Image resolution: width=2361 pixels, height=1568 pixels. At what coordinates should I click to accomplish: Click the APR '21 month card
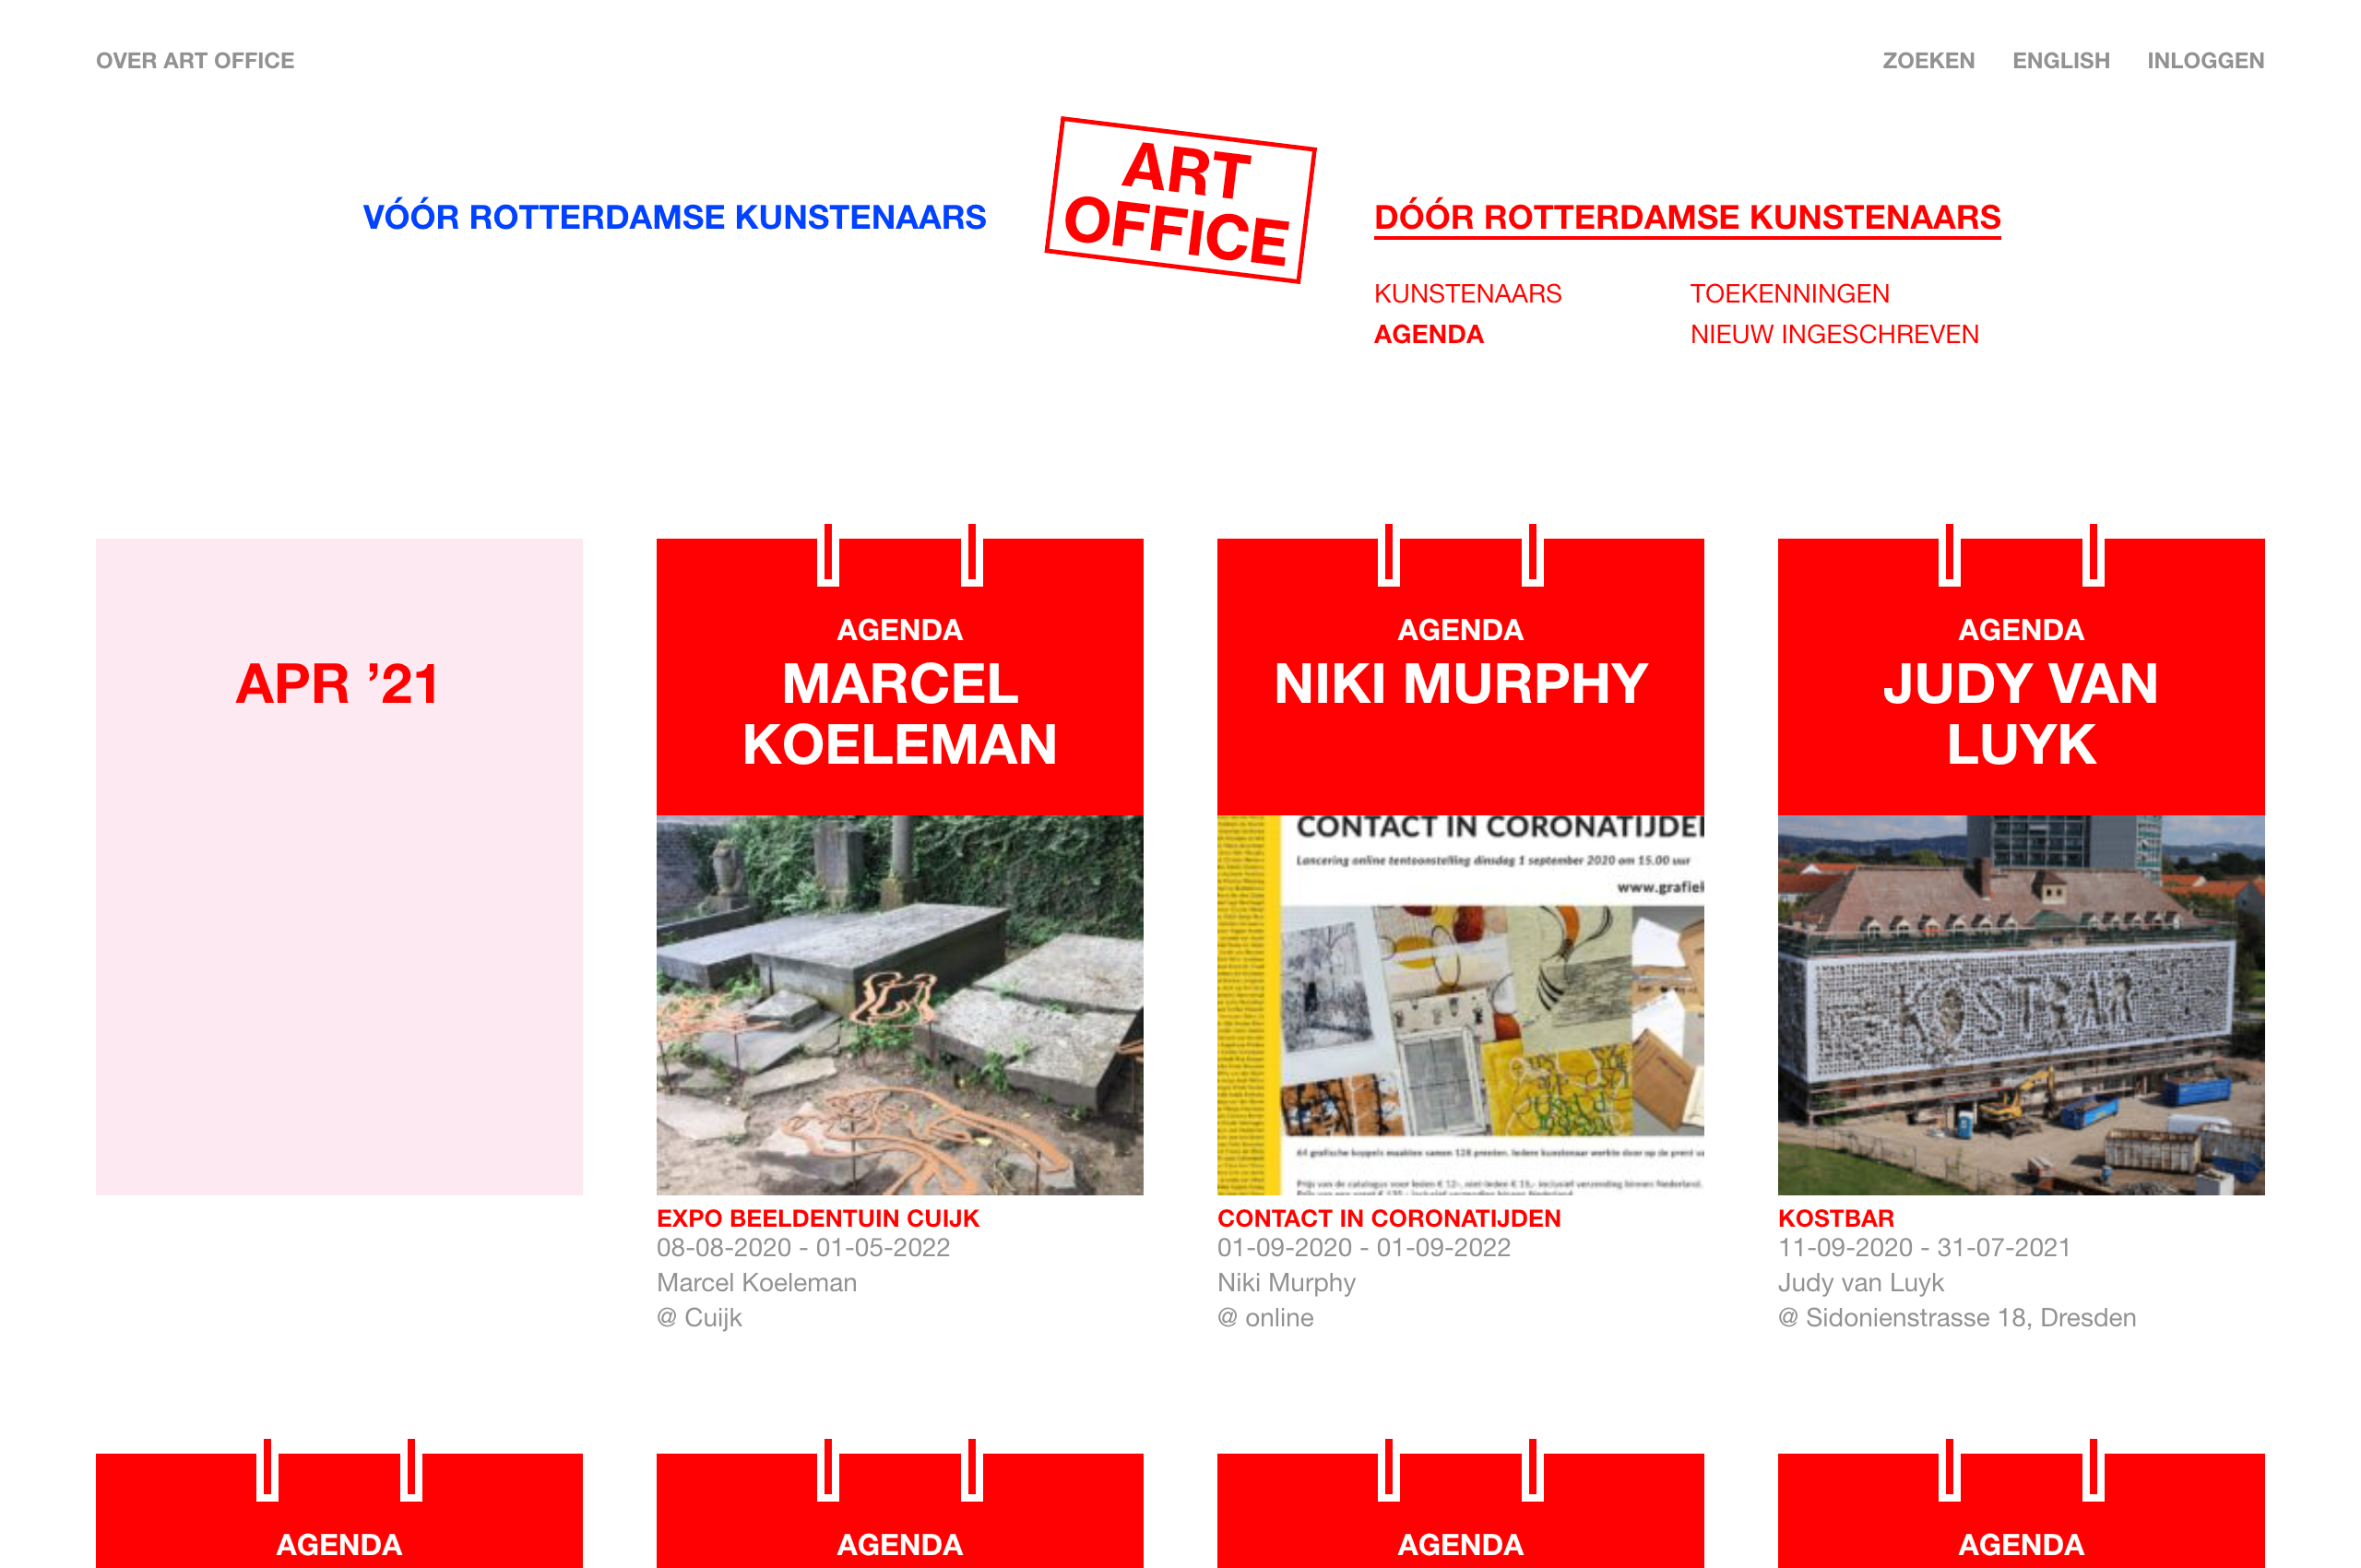coord(339,866)
